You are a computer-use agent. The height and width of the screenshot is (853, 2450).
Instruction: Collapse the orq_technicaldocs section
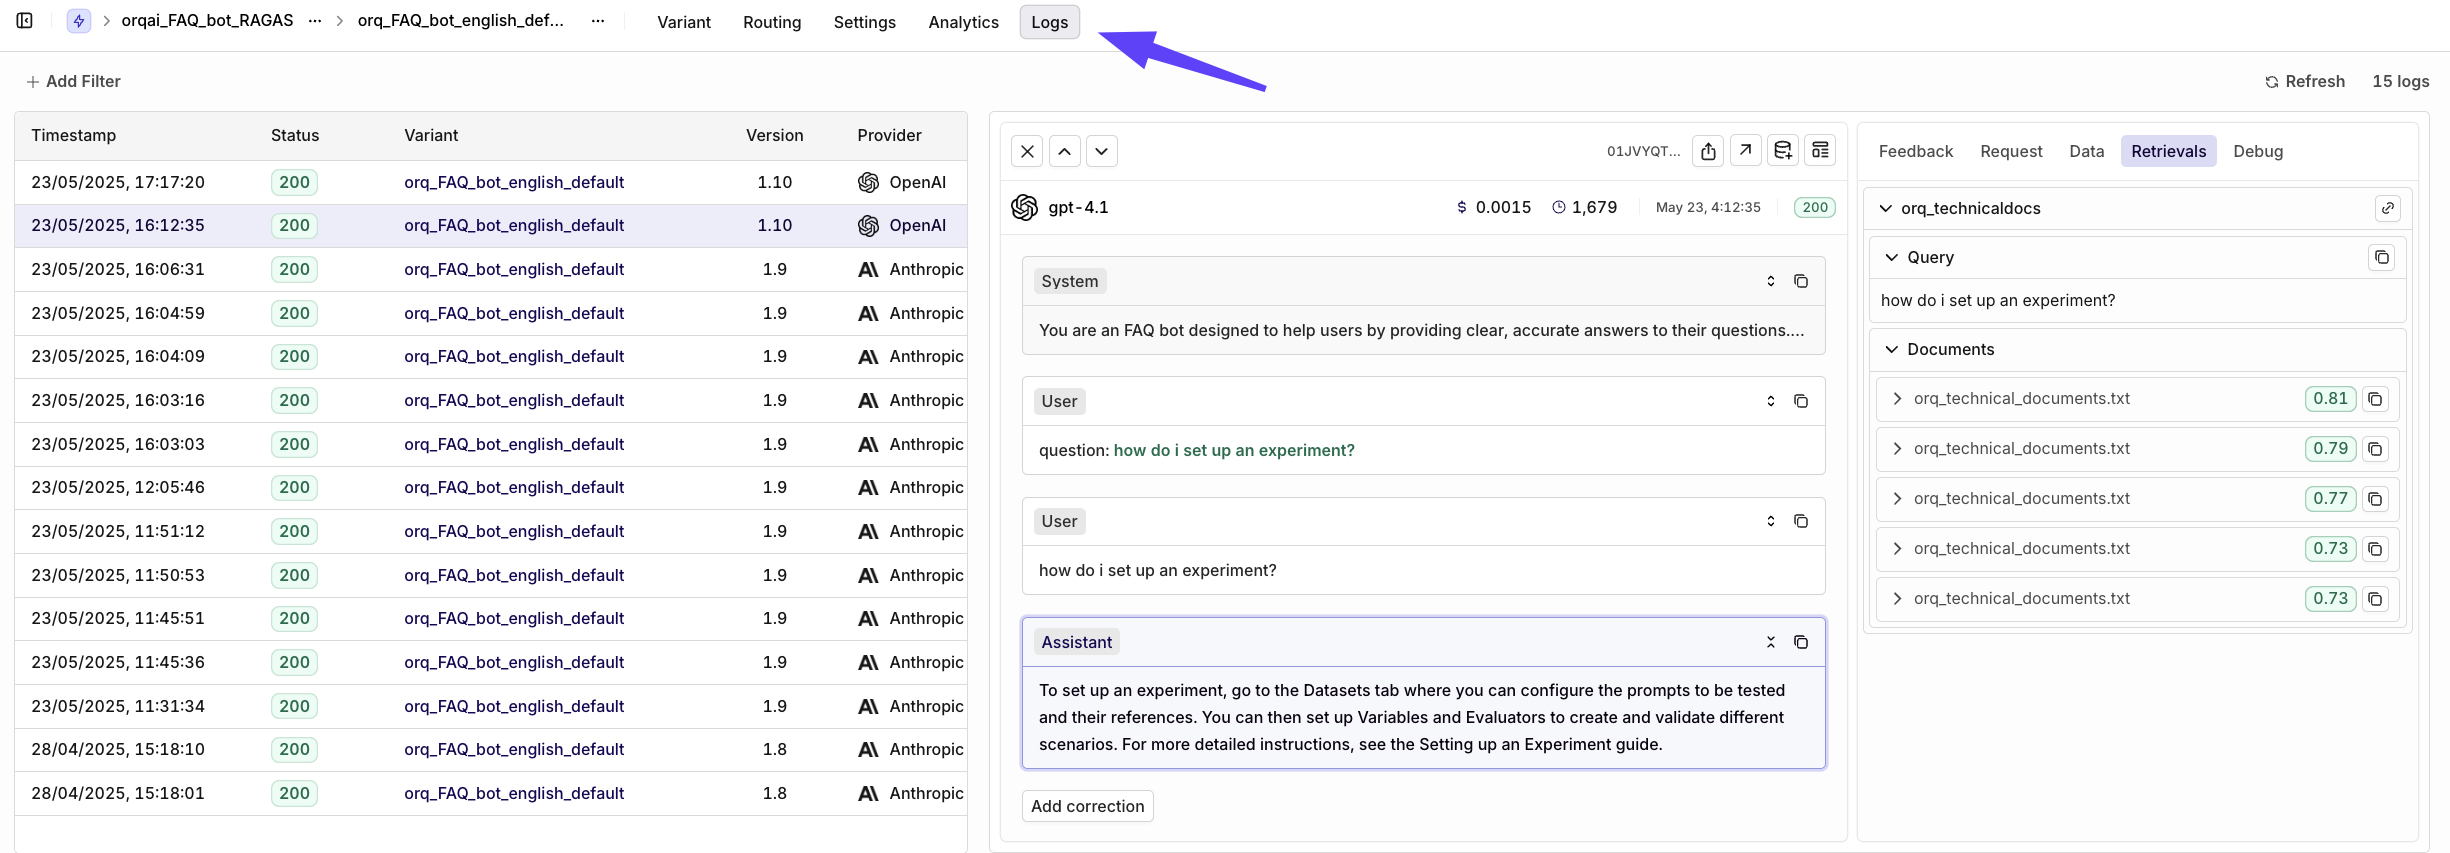click(1886, 208)
